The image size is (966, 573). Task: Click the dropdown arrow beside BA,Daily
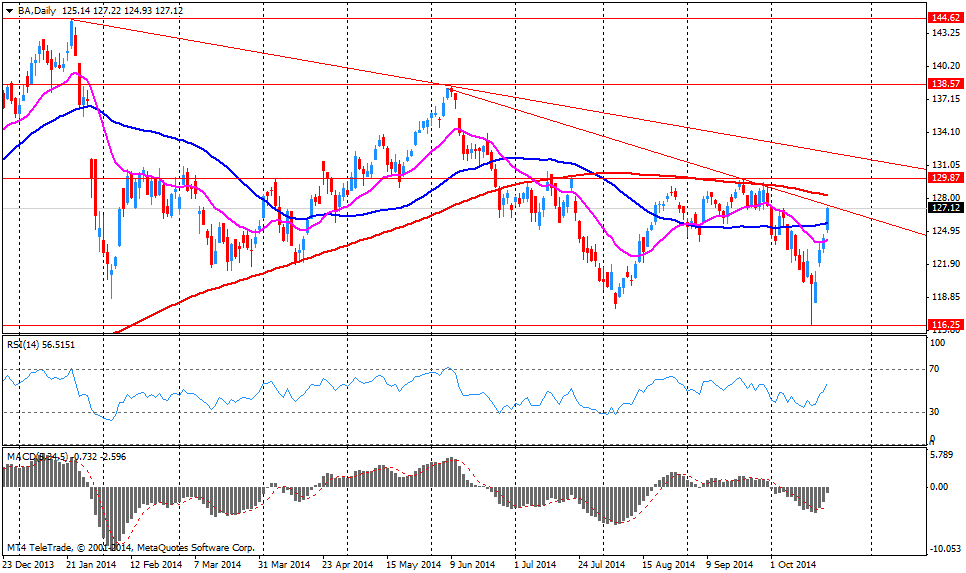click(9, 8)
